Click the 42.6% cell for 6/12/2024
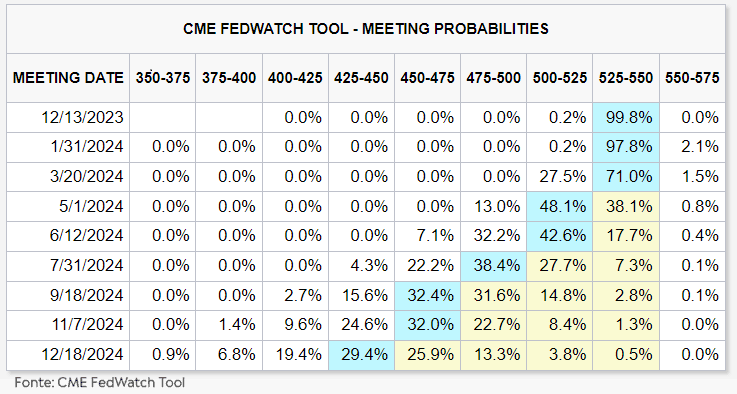This screenshot has width=737, height=394. 559,236
